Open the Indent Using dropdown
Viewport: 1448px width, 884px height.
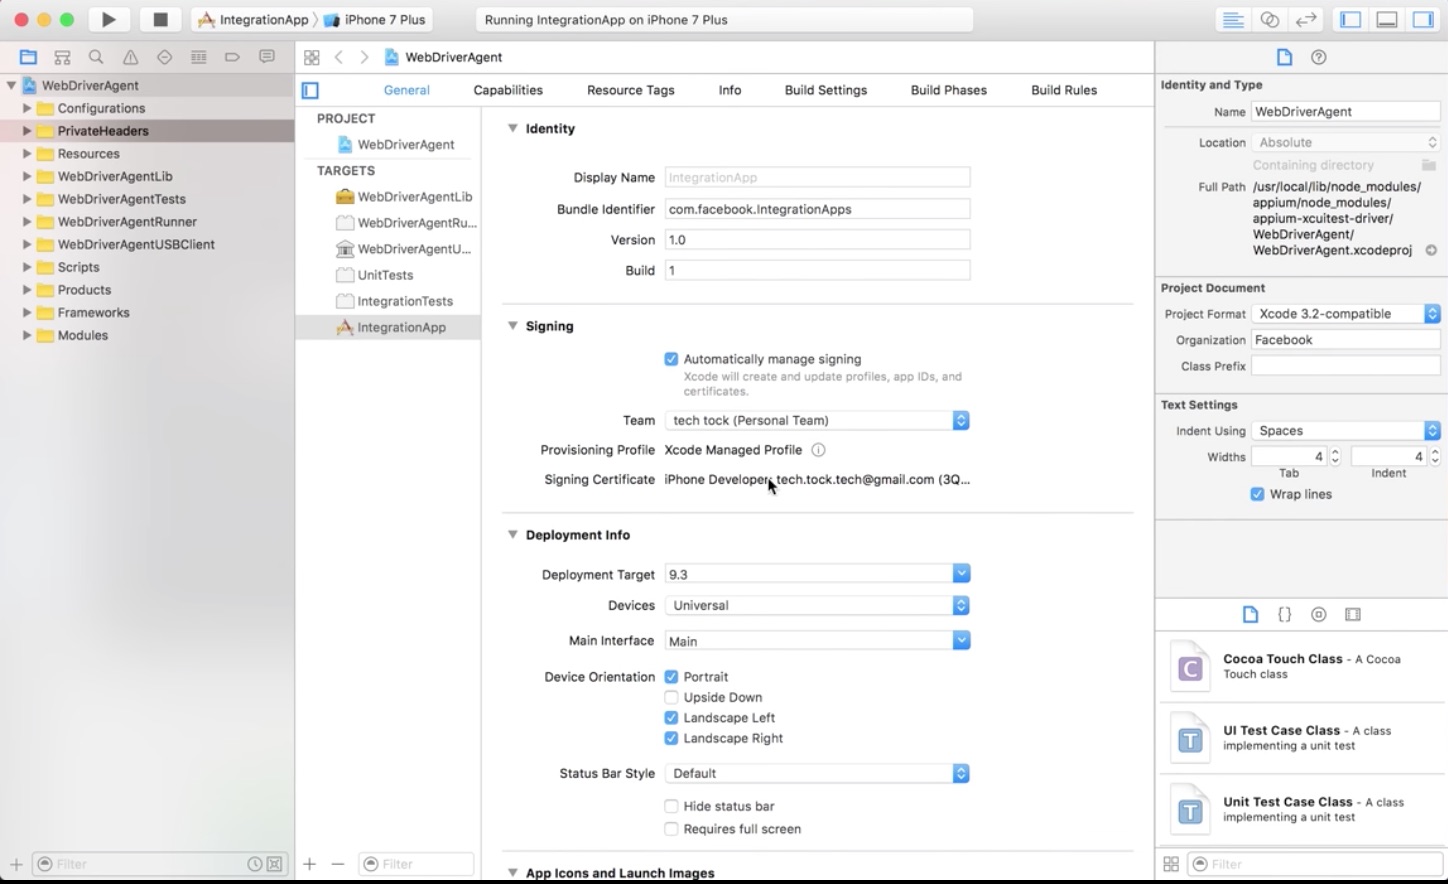pos(1346,431)
